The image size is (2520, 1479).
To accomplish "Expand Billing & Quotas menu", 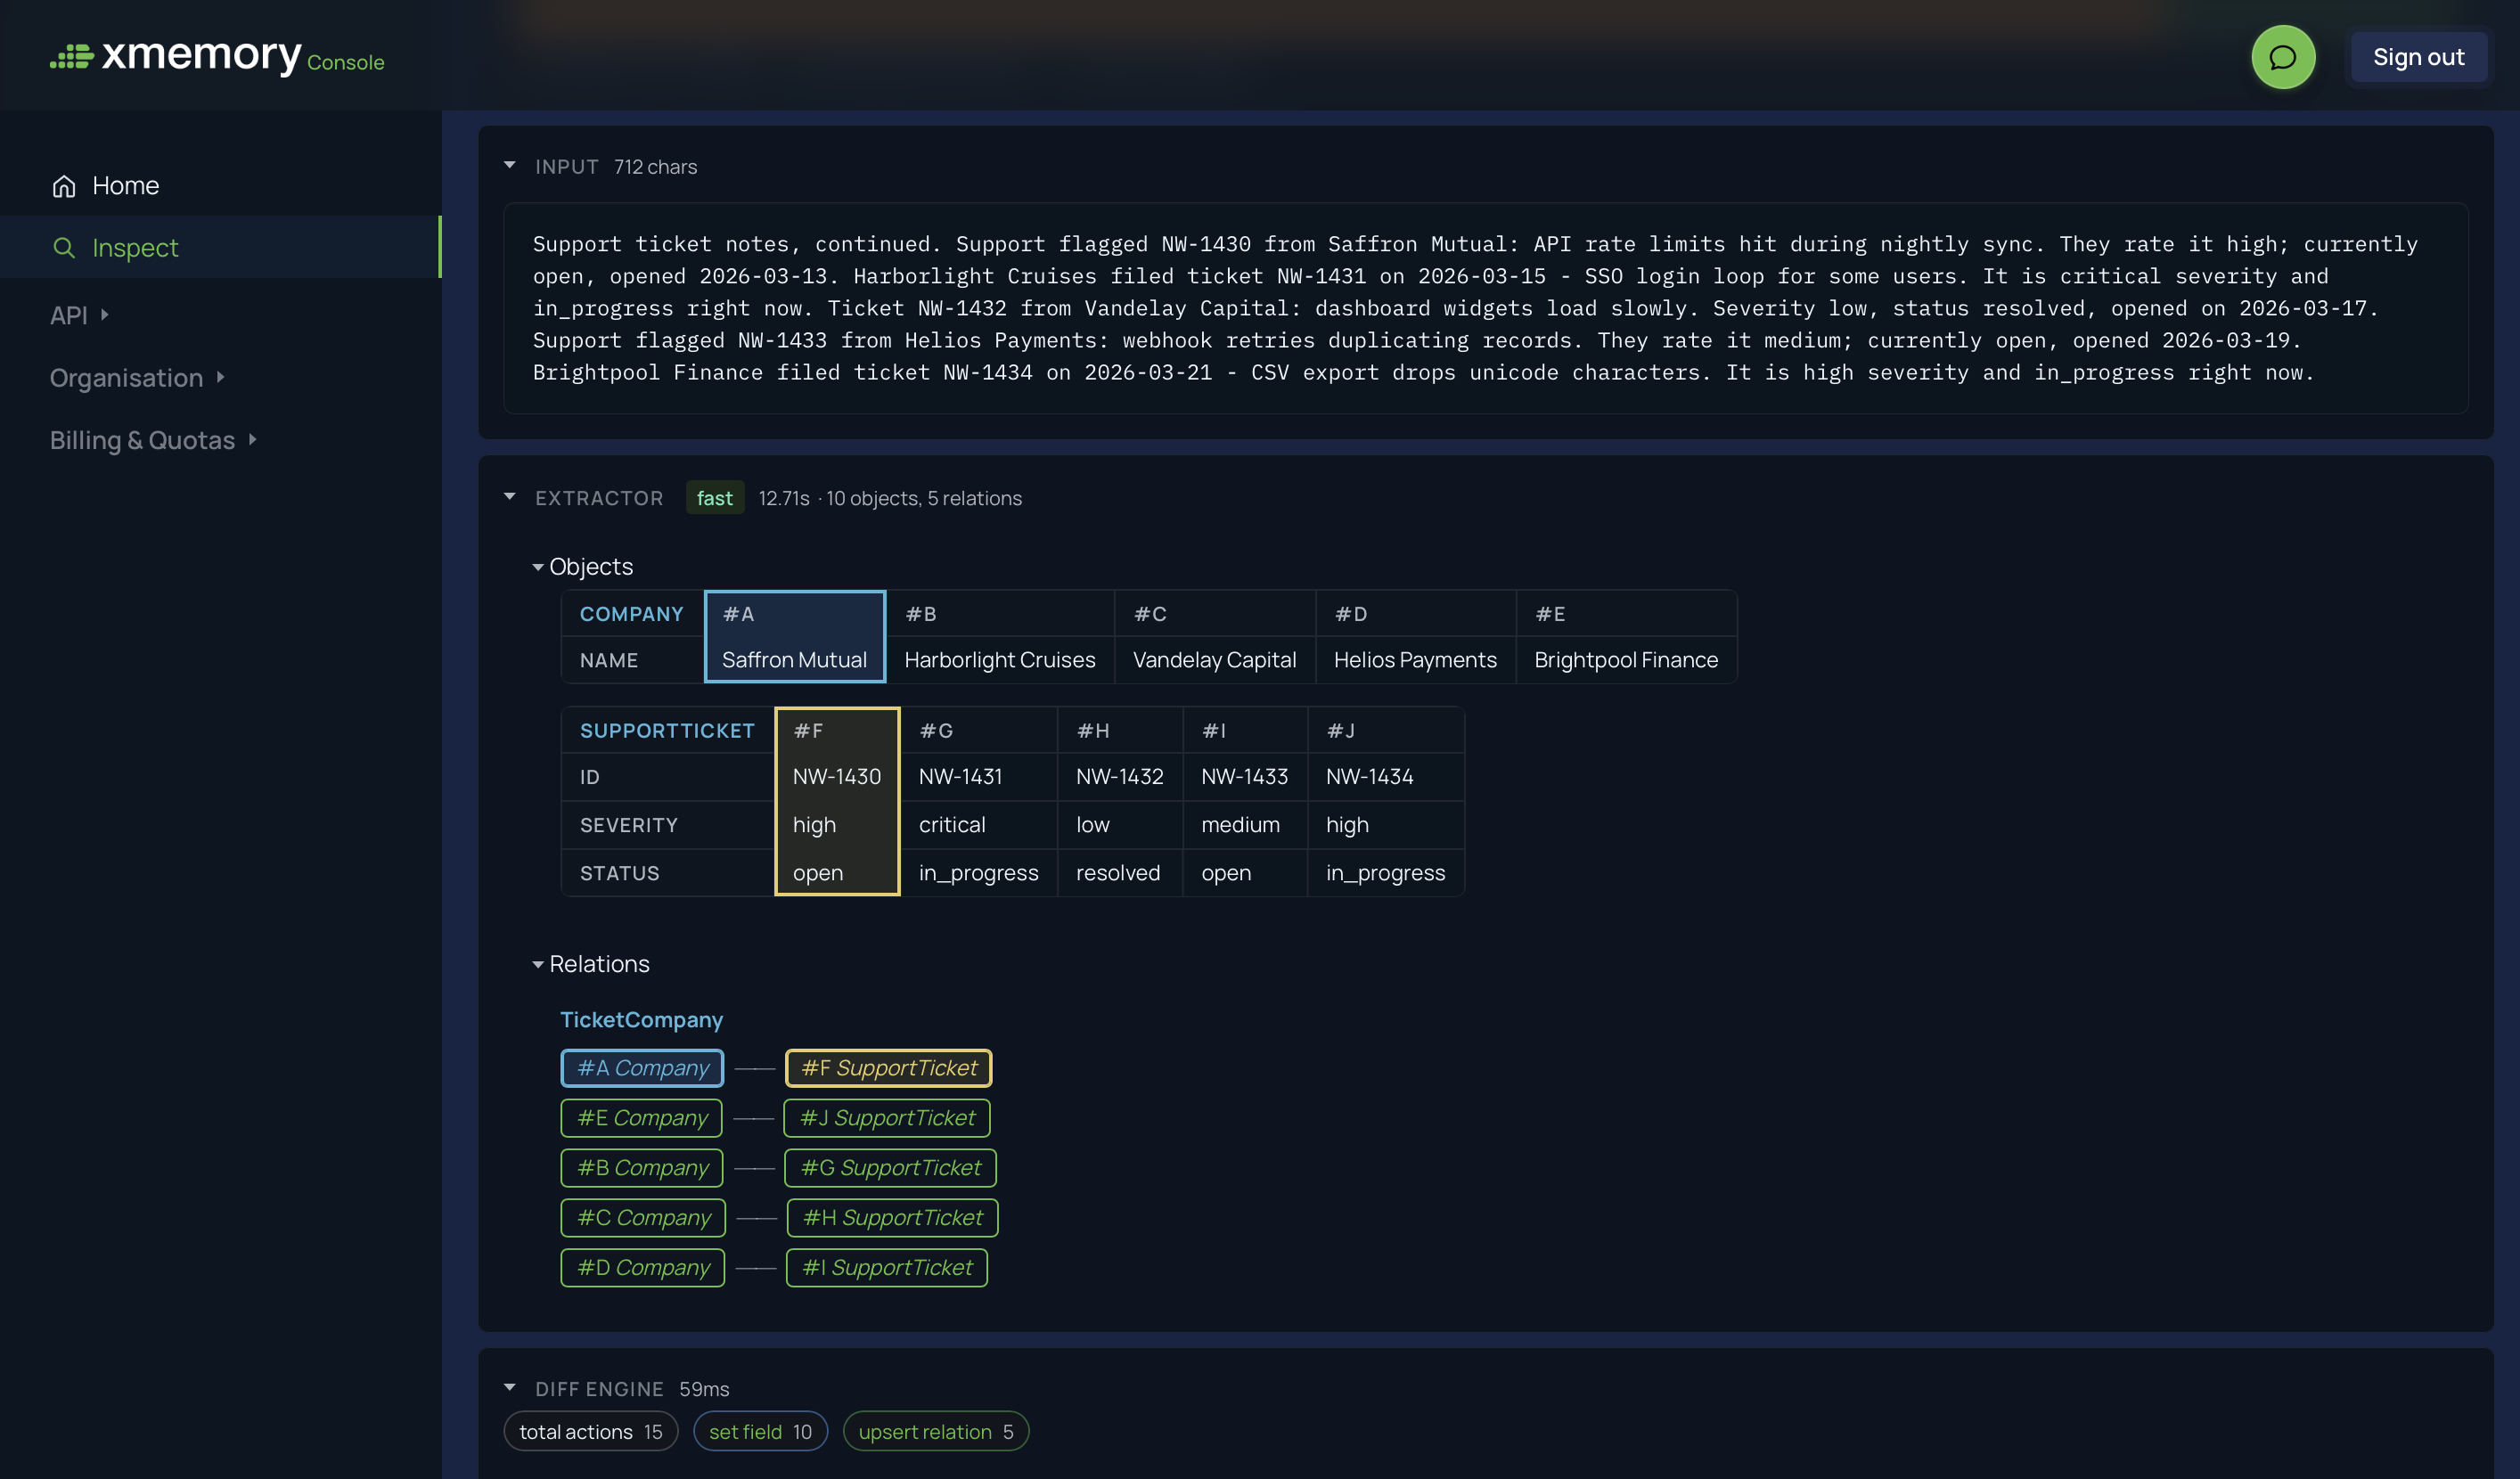I will (153, 440).
